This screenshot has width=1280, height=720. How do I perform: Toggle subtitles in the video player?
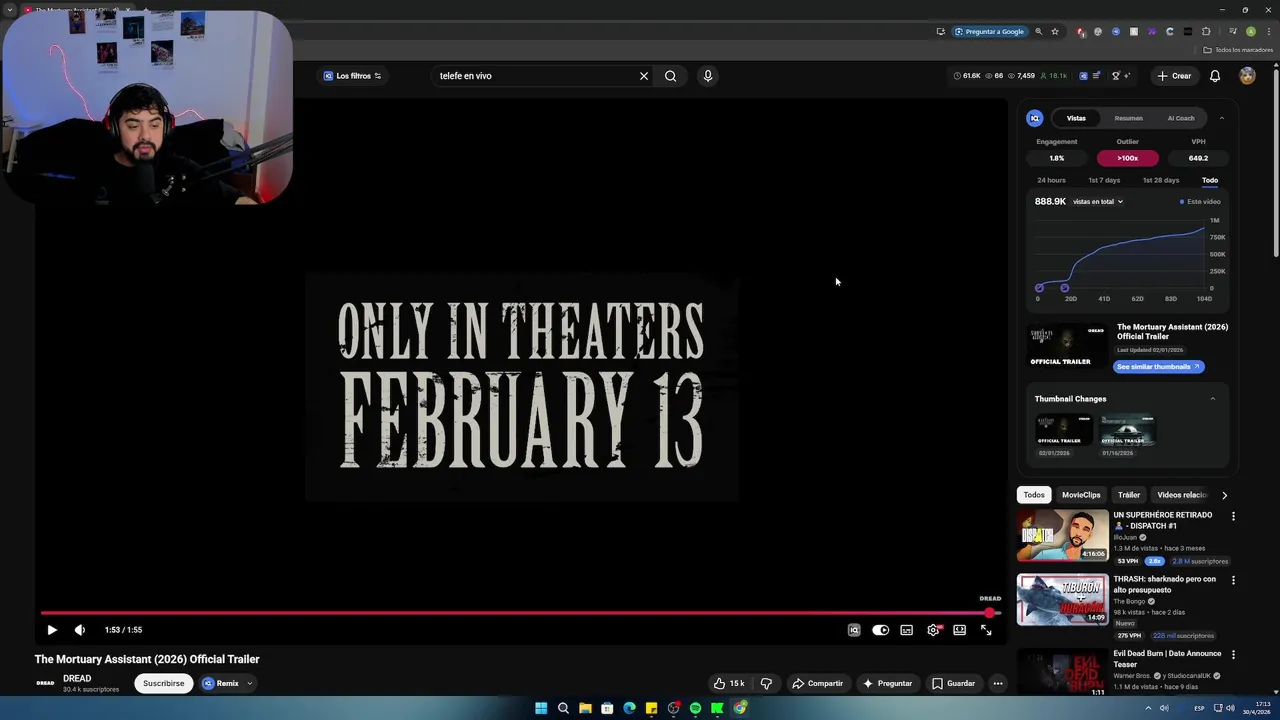[x=906, y=630]
